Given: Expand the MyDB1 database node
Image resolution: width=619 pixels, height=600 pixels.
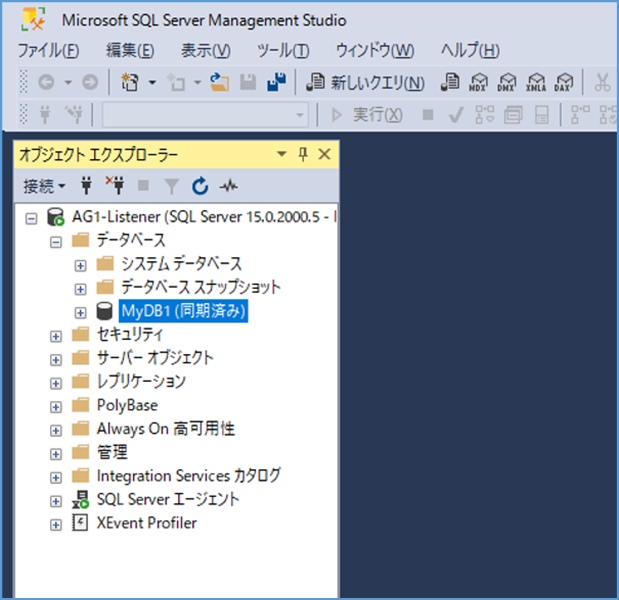Looking at the screenshot, I should [x=81, y=313].
